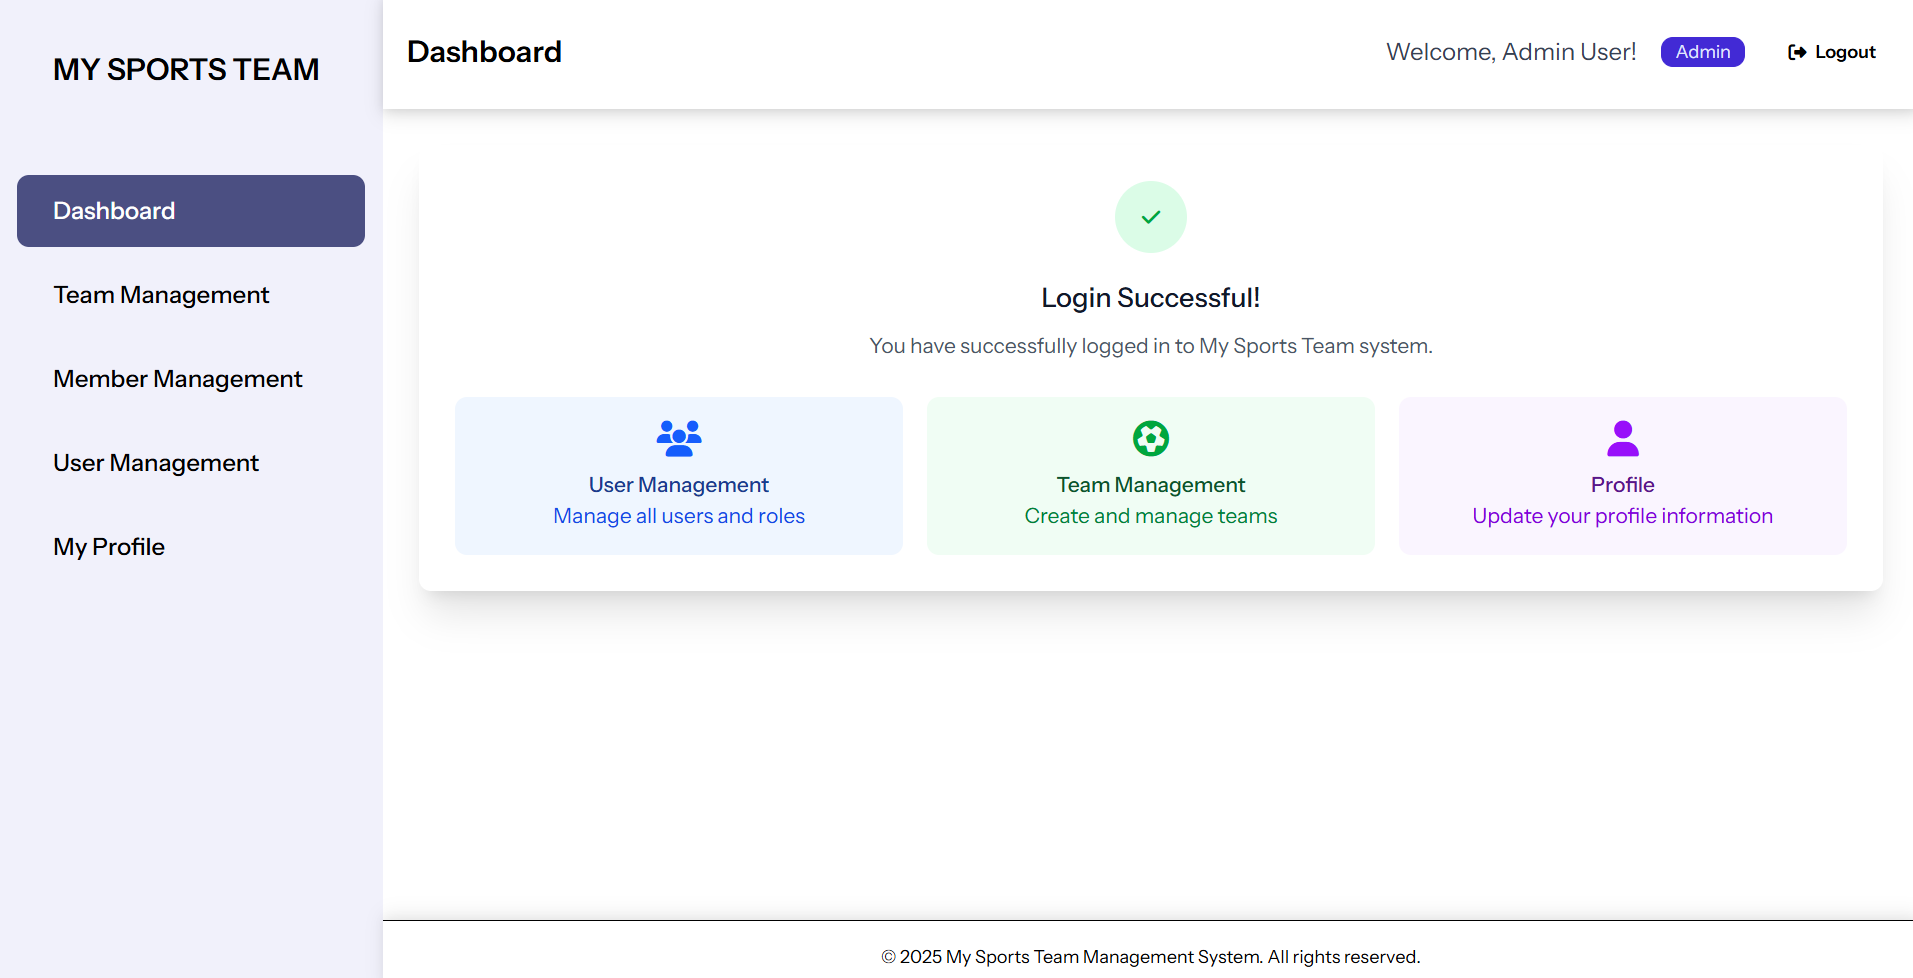1913x978 pixels.
Task: Select the Profile card
Action: (x=1622, y=475)
